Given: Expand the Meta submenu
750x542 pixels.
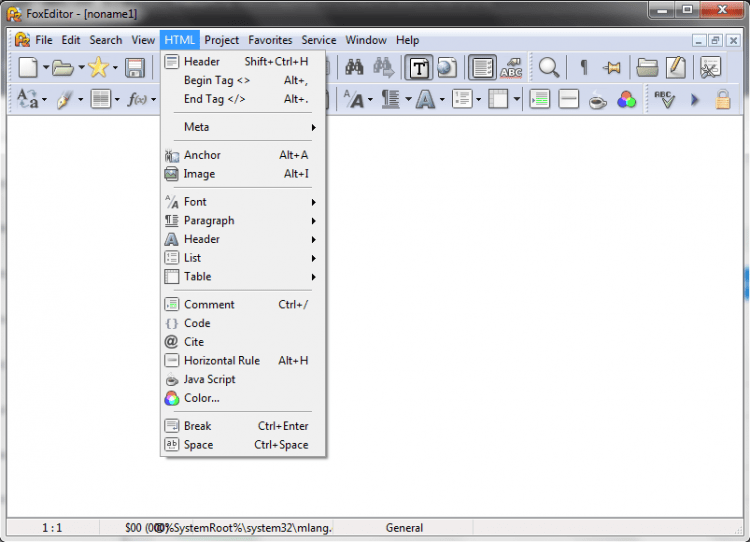Looking at the screenshot, I should point(243,127).
